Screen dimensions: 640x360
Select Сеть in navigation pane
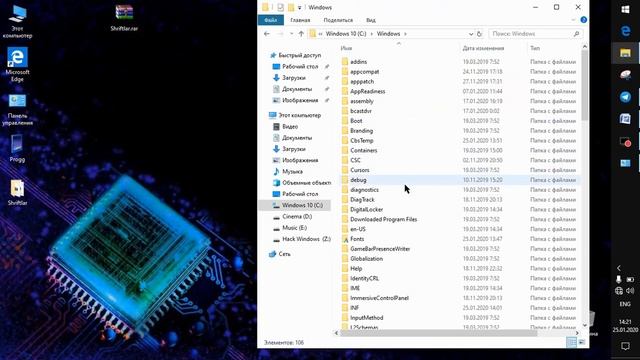(284, 254)
